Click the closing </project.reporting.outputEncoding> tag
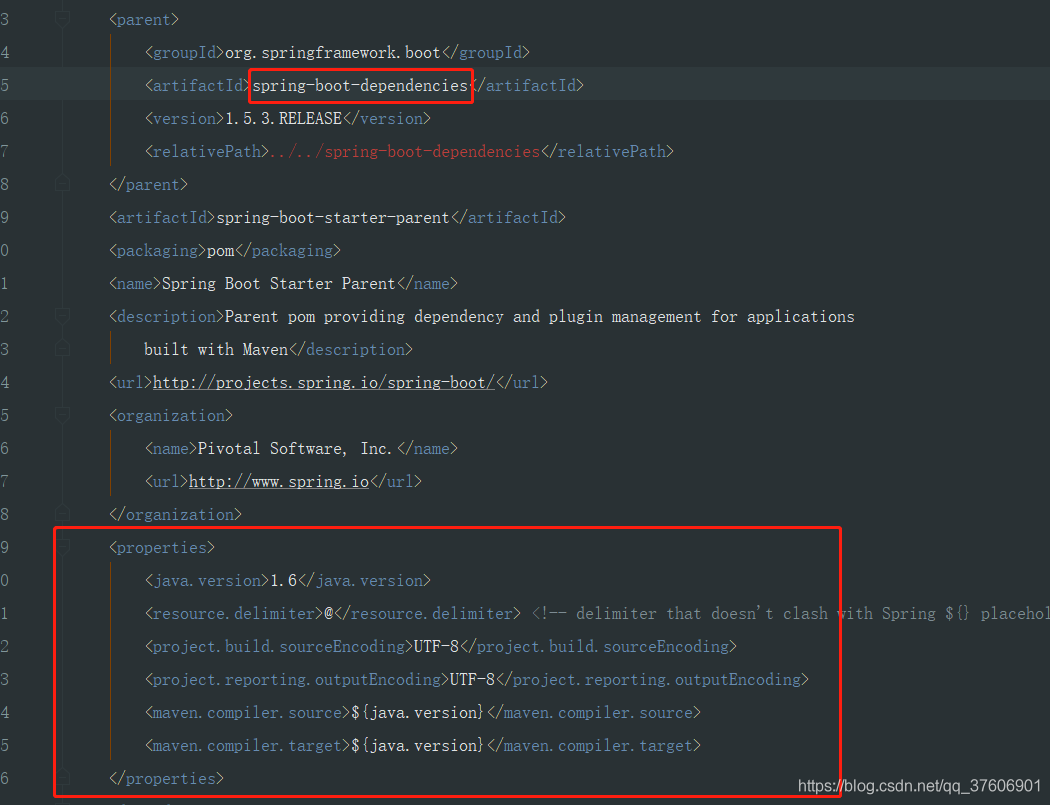1050x805 pixels. click(x=652, y=680)
